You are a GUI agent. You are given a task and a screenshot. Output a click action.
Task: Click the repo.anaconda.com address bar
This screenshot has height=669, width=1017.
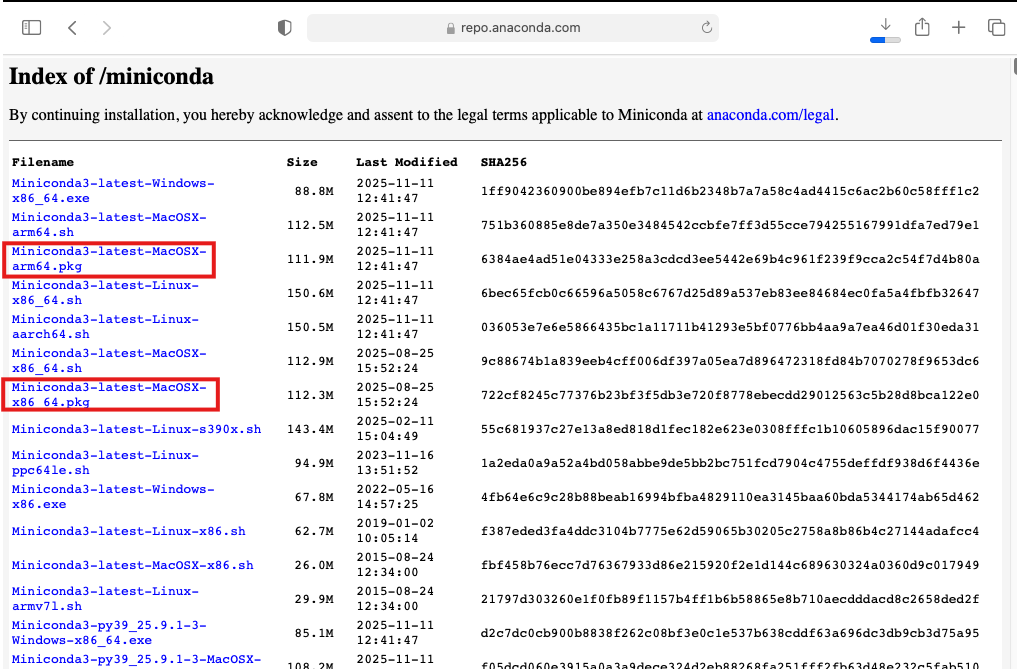coord(512,28)
